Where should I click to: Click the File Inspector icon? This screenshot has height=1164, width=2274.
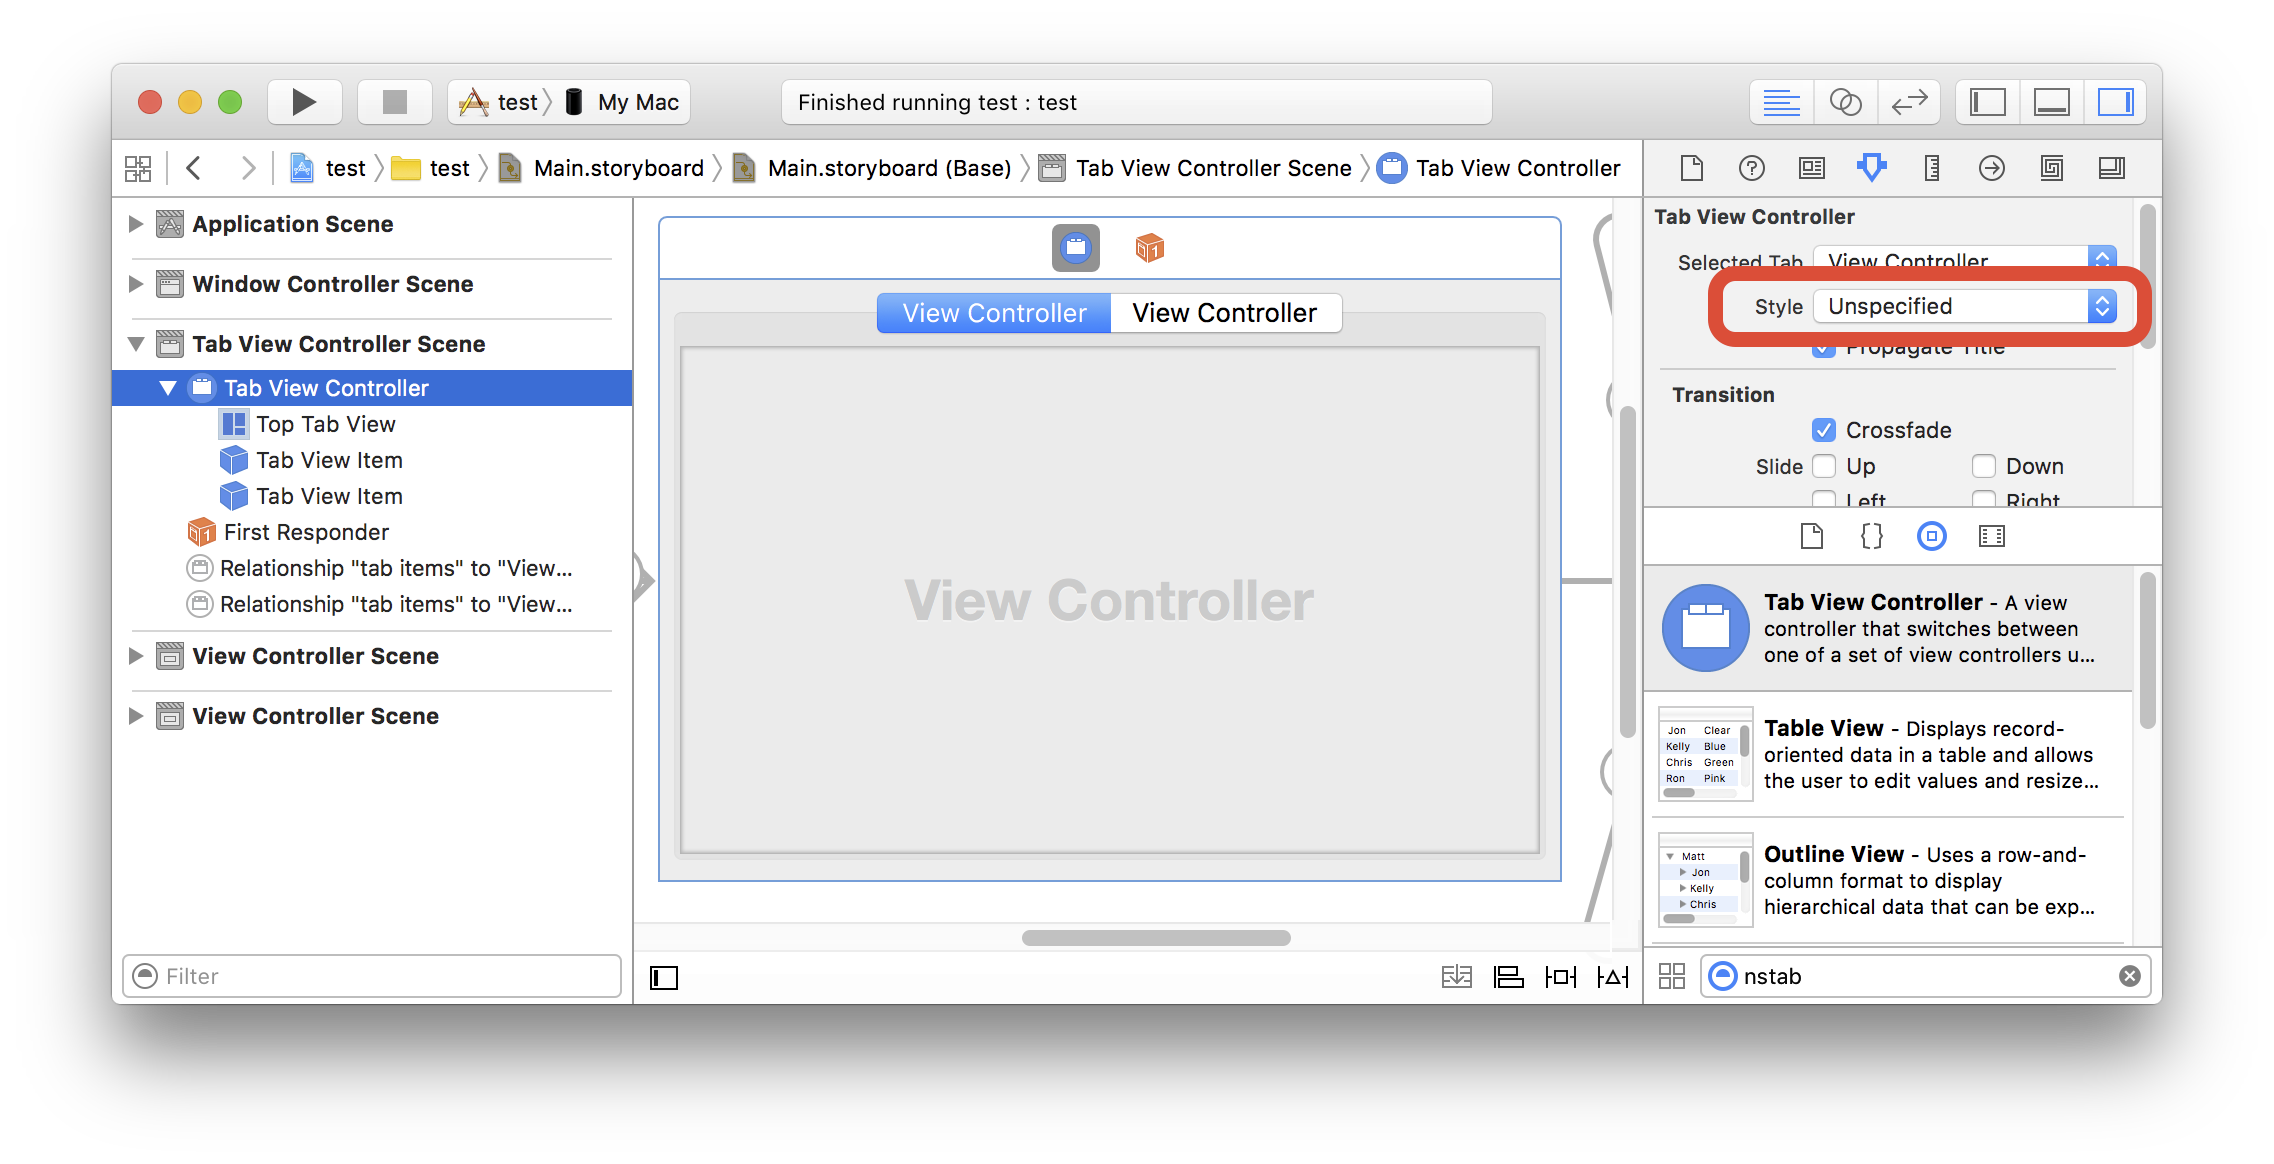(x=1689, y=168)
